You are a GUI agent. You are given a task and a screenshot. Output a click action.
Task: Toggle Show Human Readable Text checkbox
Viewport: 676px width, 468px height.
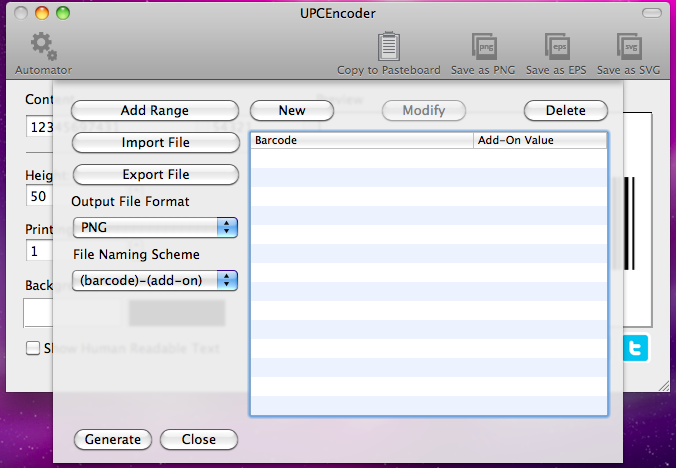[x=33, y=348]
